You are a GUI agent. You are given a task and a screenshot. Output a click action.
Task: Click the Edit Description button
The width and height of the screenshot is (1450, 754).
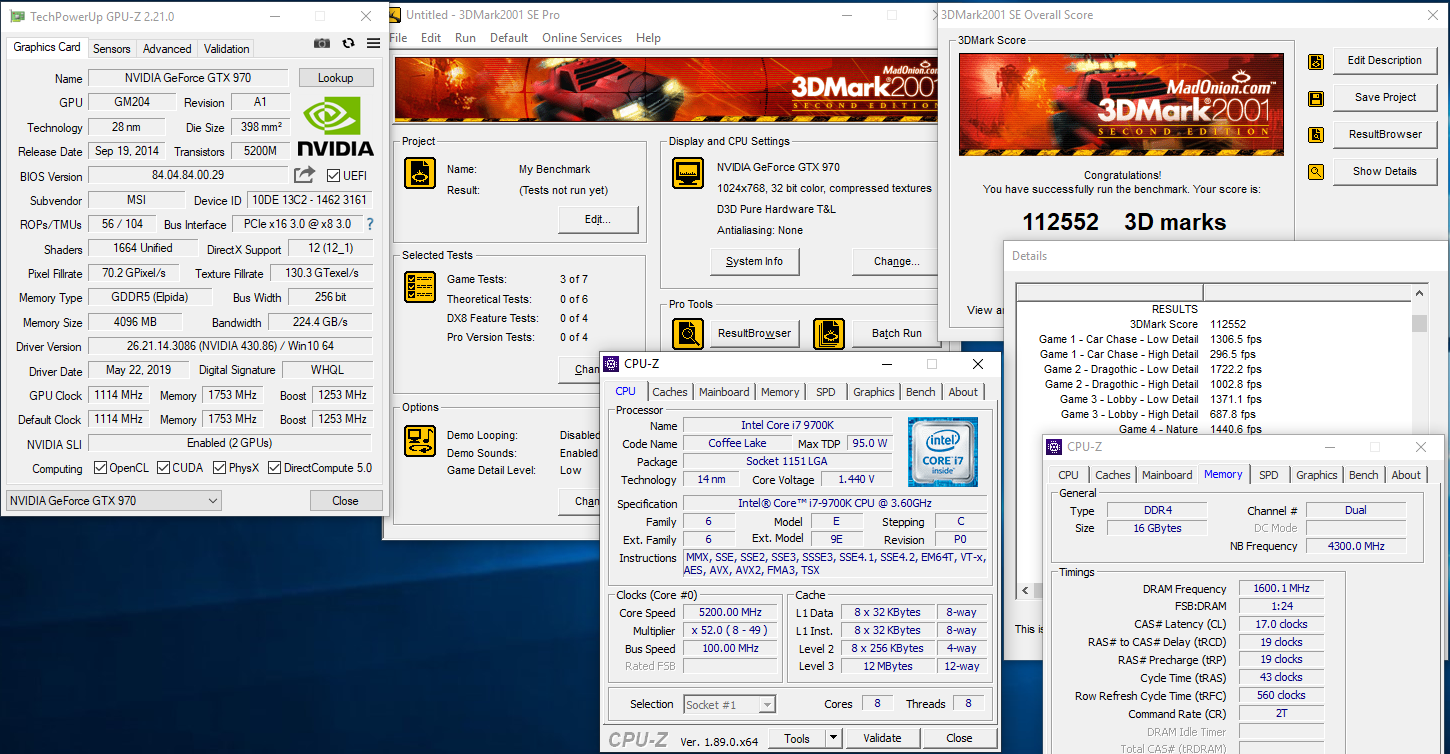point(1384,60)
